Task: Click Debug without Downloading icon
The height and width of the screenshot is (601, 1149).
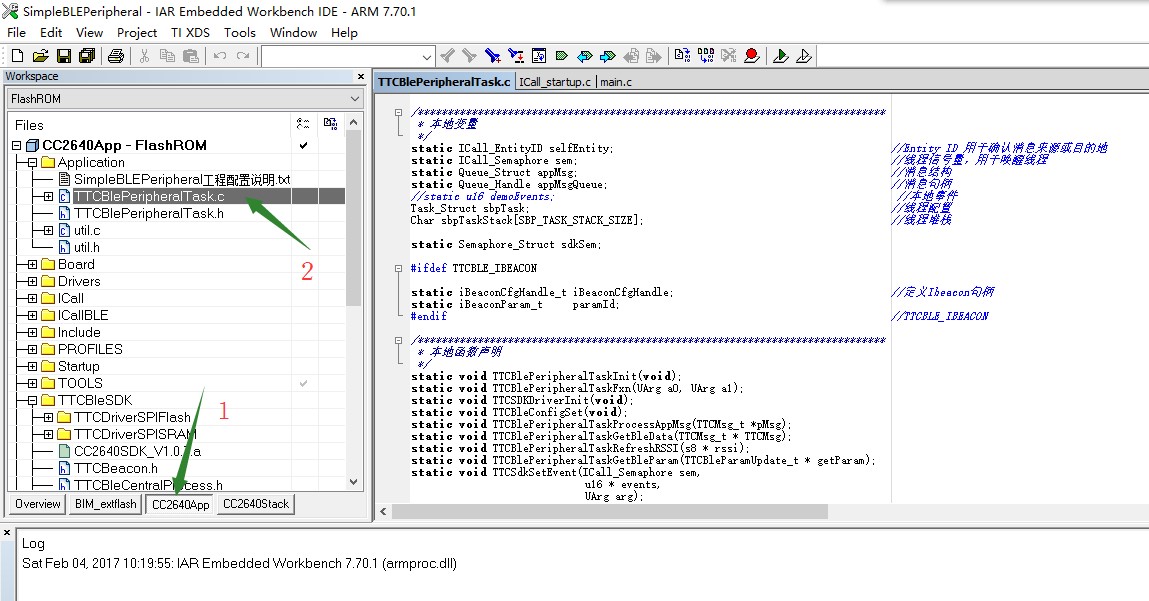Action: (x=804, y=56)
